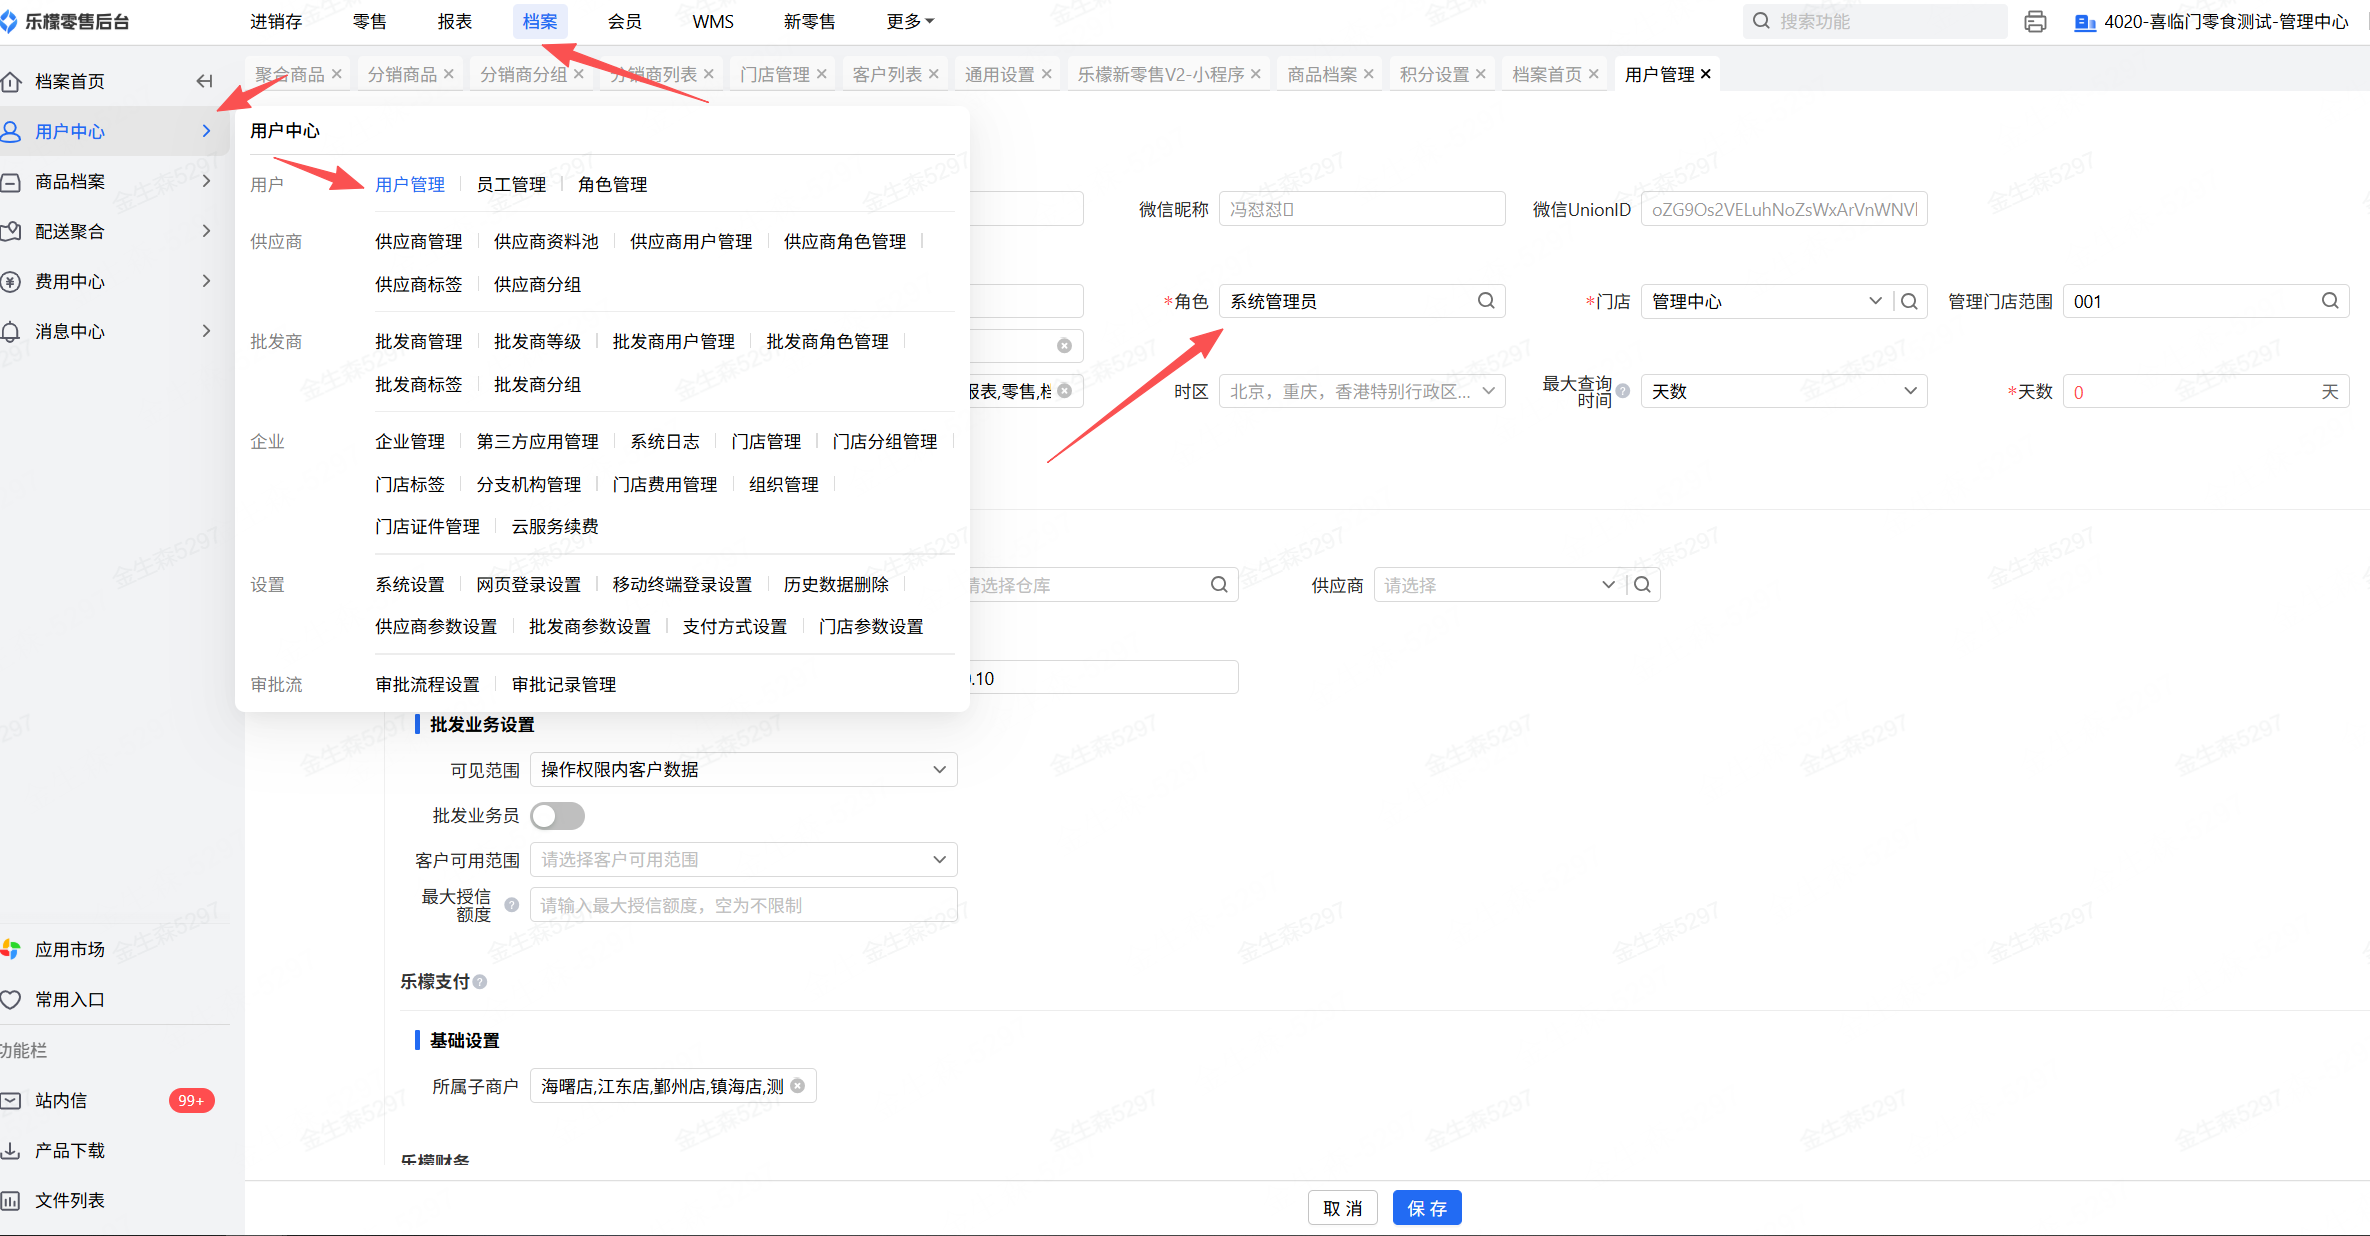This screenshot has height=1236, width=2370.
Task: Click the help icon next to 乐檬支付
Action: pos(480,982)
